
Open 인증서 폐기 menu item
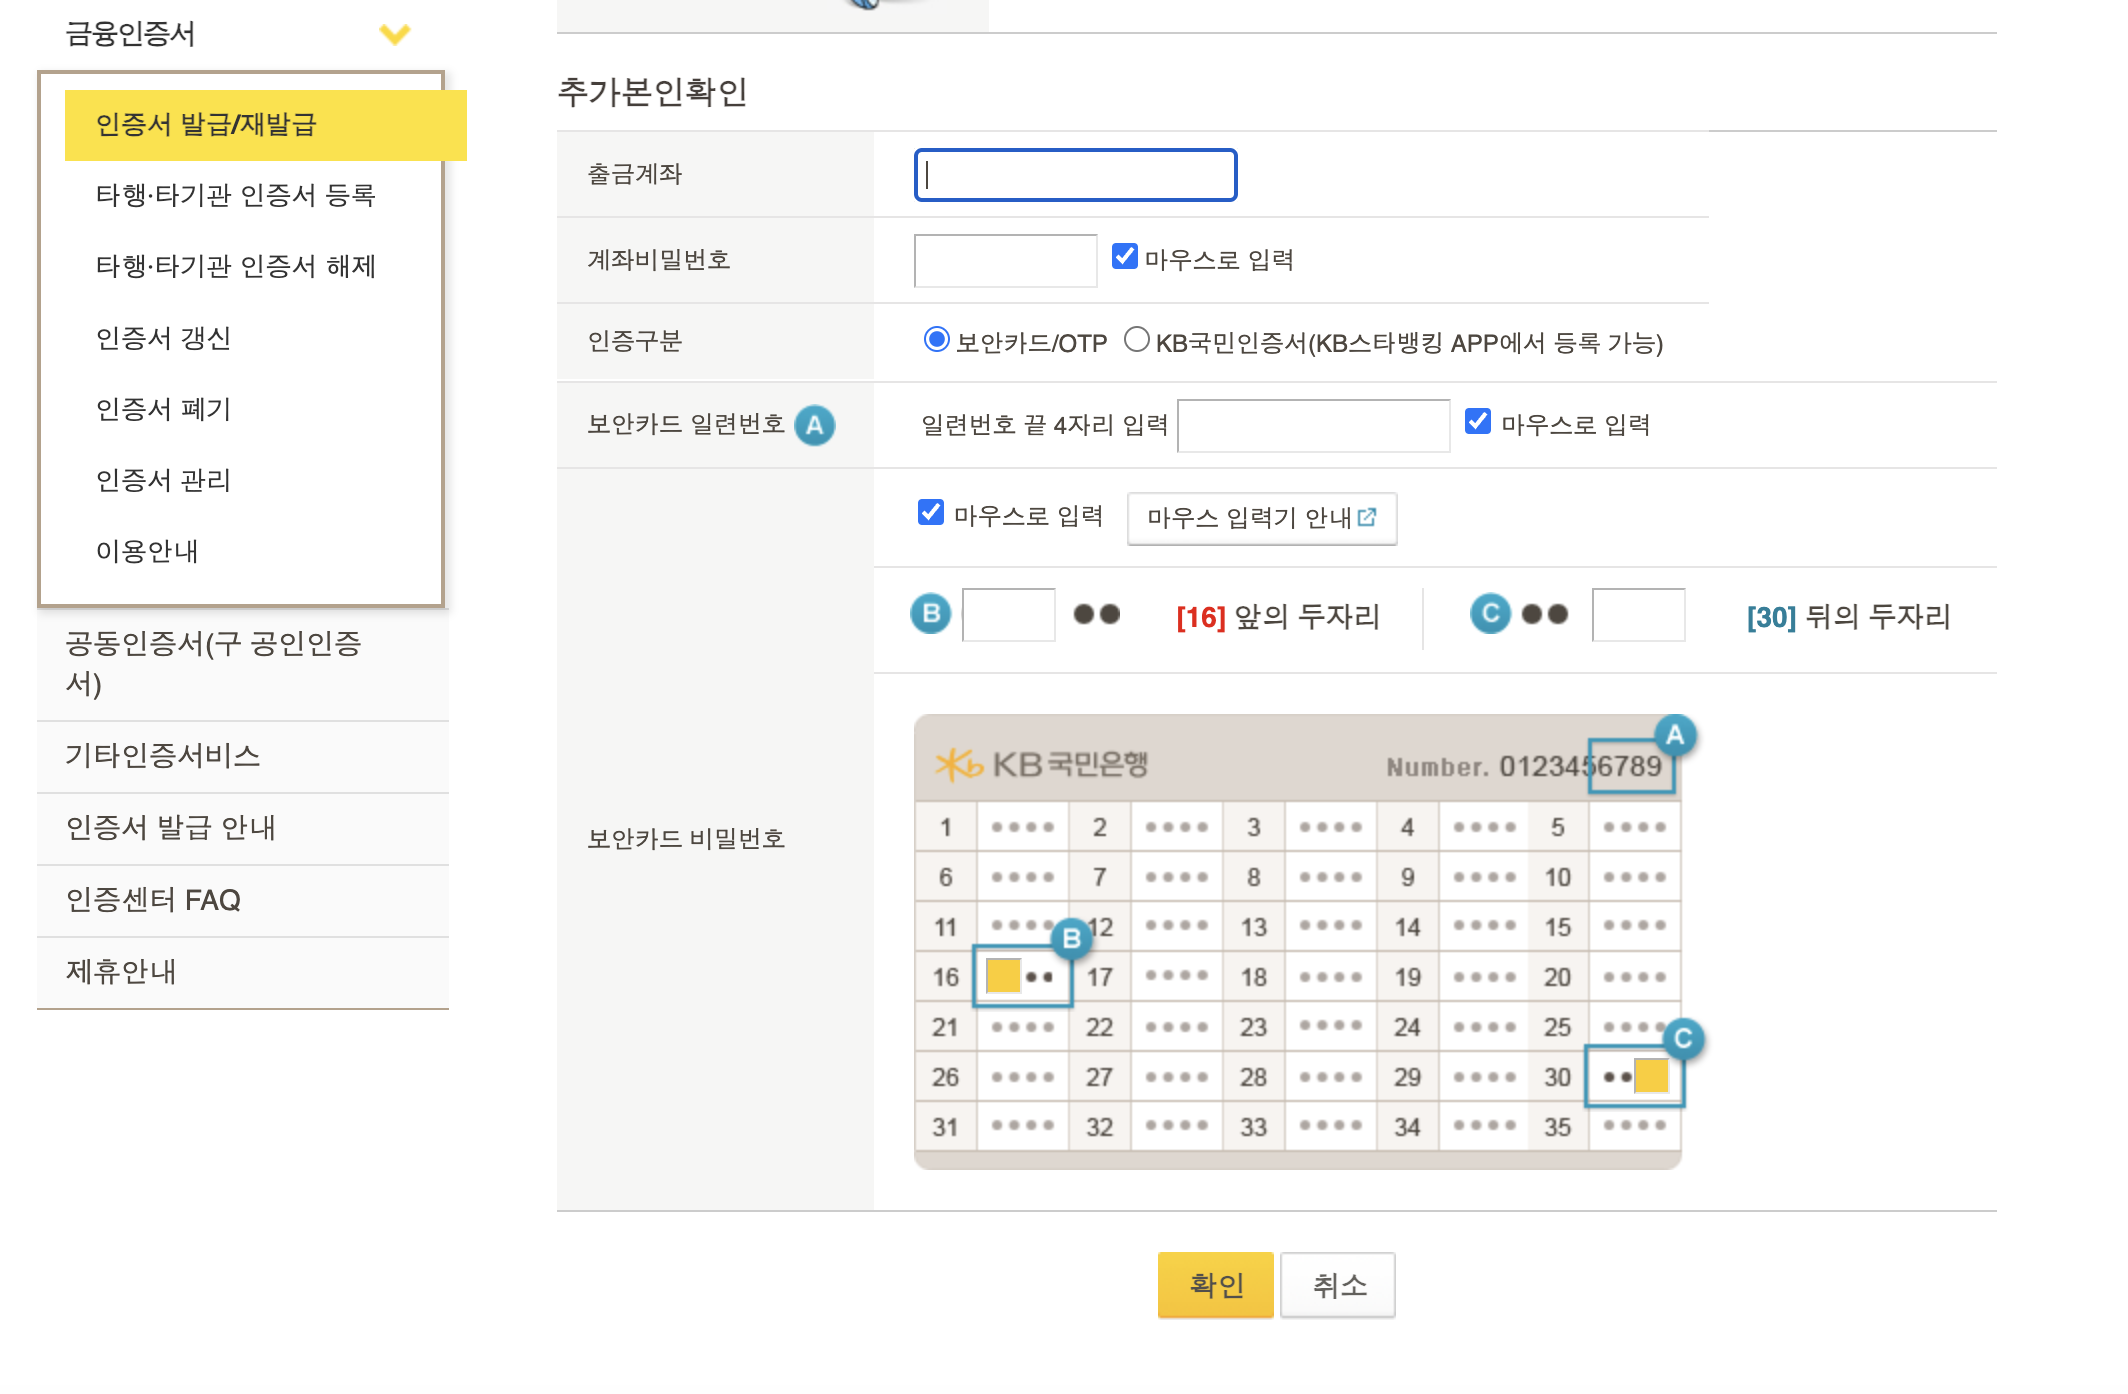click(x=163, y=409)
